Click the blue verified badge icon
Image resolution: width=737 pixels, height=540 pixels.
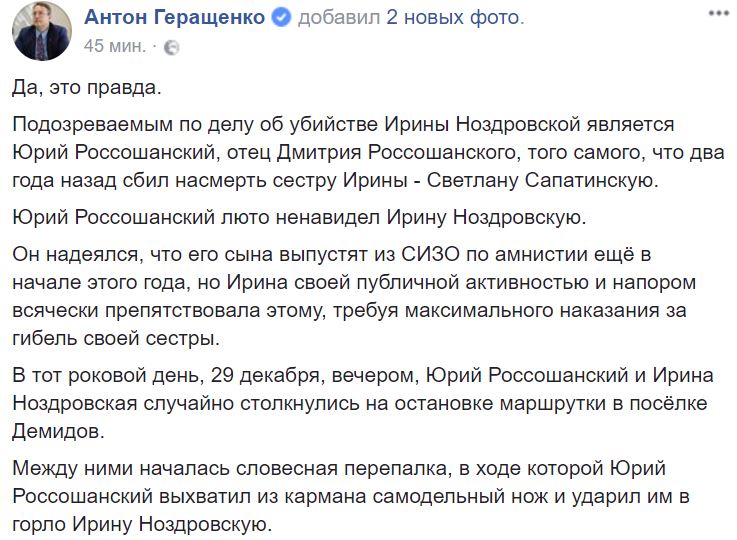point(282,19)
